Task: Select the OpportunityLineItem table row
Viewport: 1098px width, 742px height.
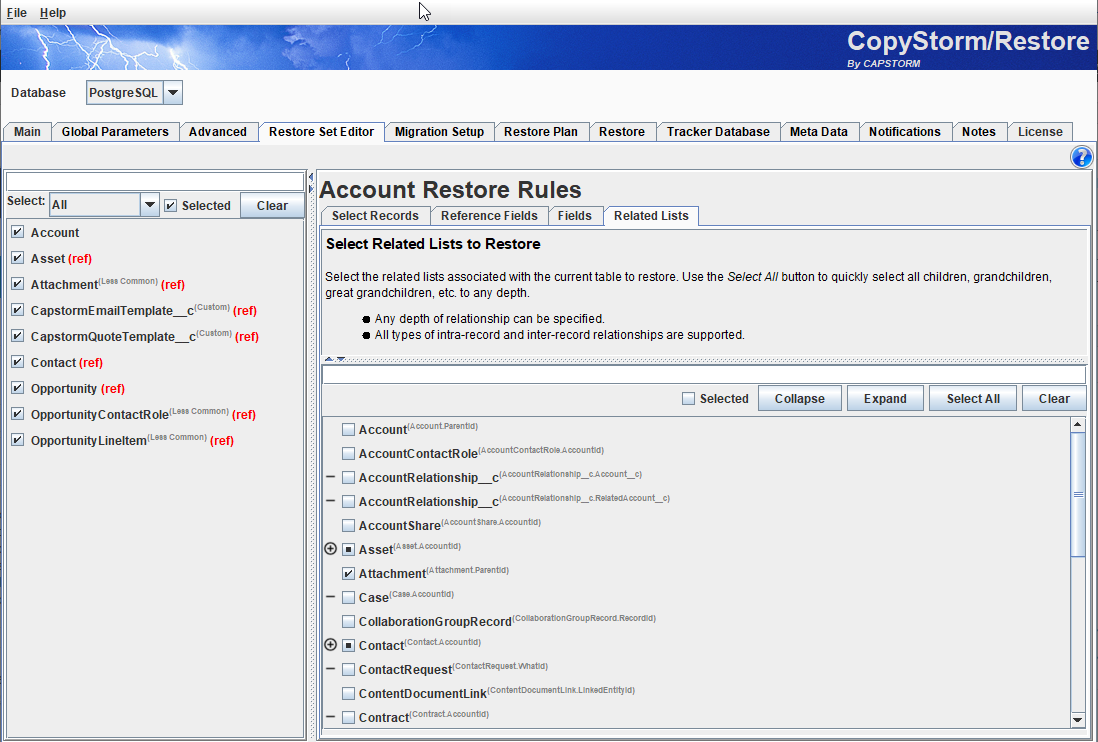Action: point(157,440)
